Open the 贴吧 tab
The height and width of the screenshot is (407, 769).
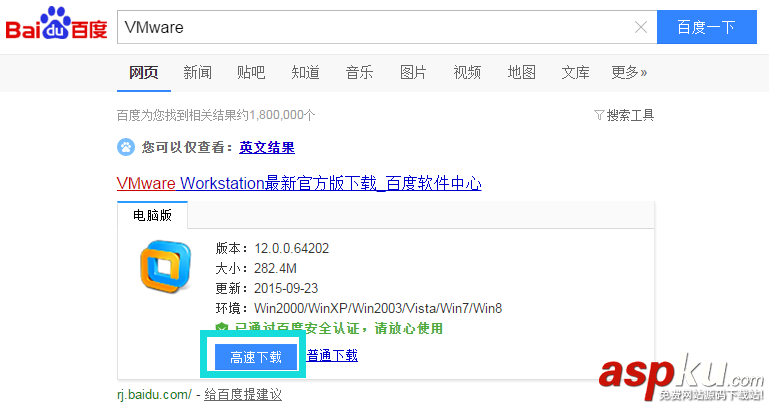[251, 73]
